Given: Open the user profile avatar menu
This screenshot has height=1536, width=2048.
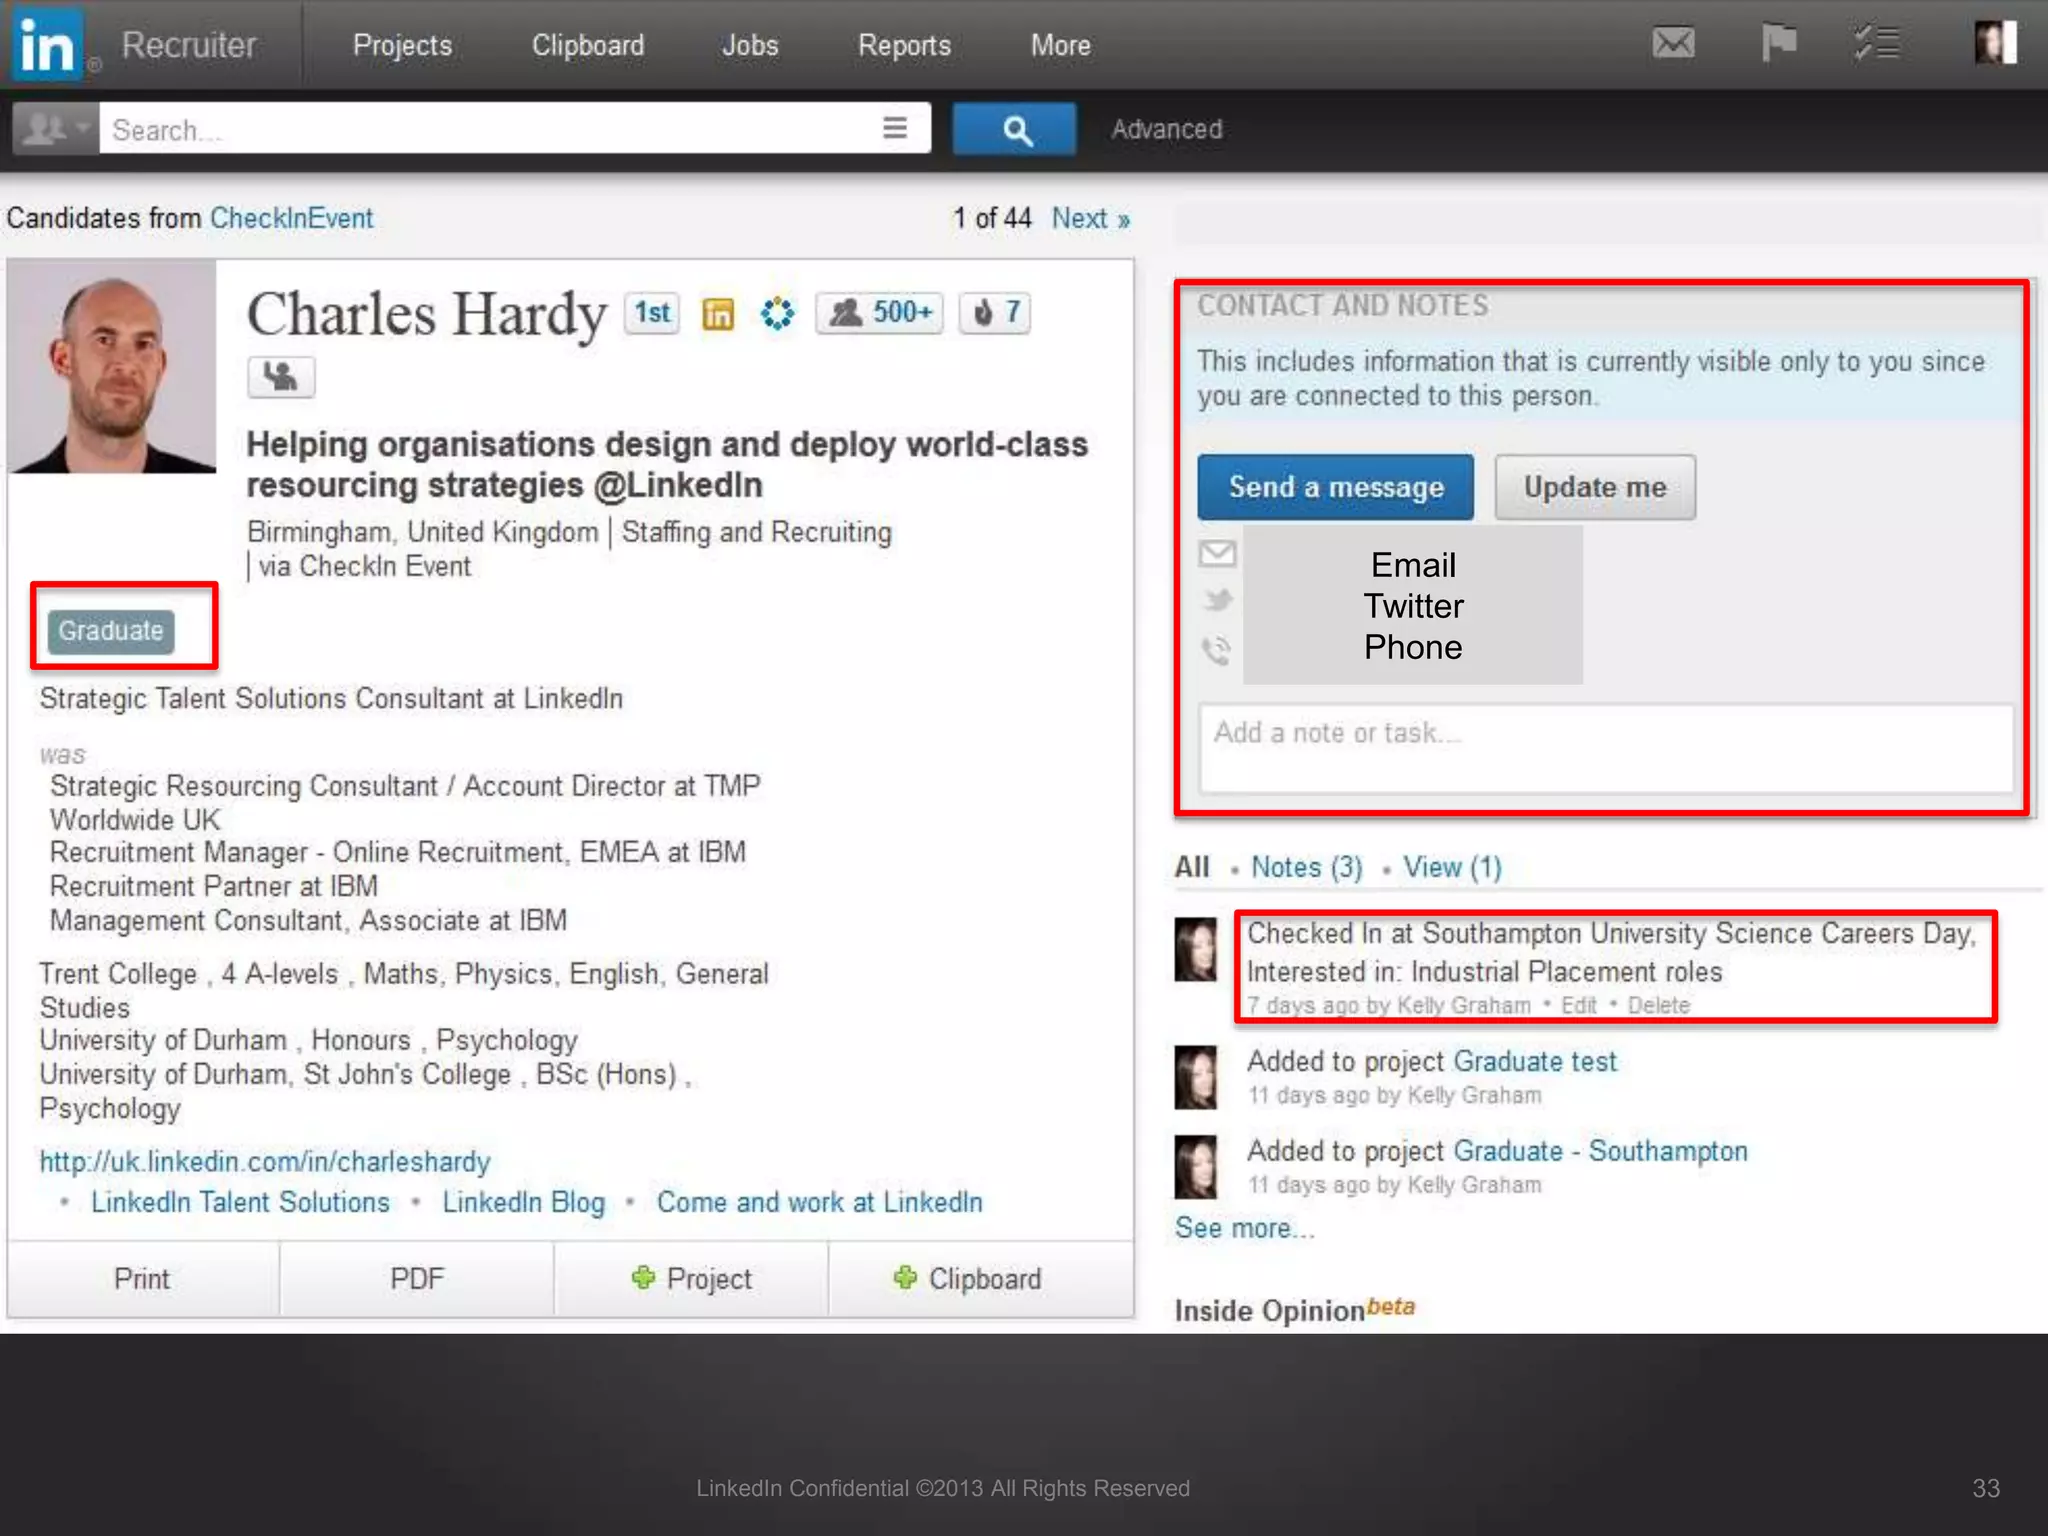Looking at the screenshot, I should (1995, 43).
